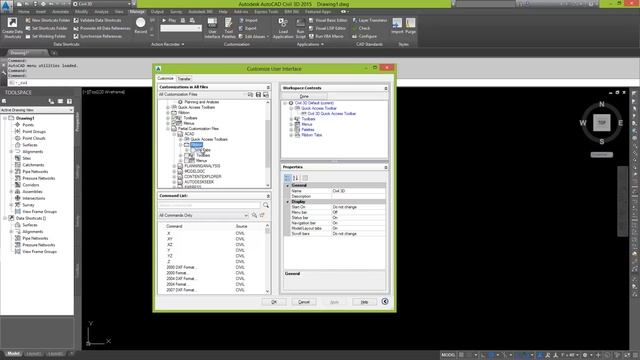
Task: Switch to Transfer tab in CUI dialog
Action: (184, 78)
